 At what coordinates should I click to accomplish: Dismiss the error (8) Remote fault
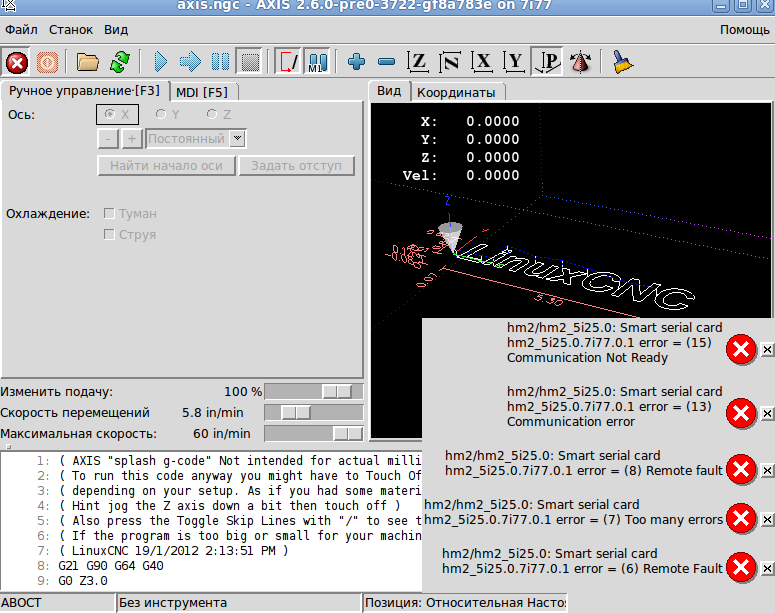coord(767,470)
